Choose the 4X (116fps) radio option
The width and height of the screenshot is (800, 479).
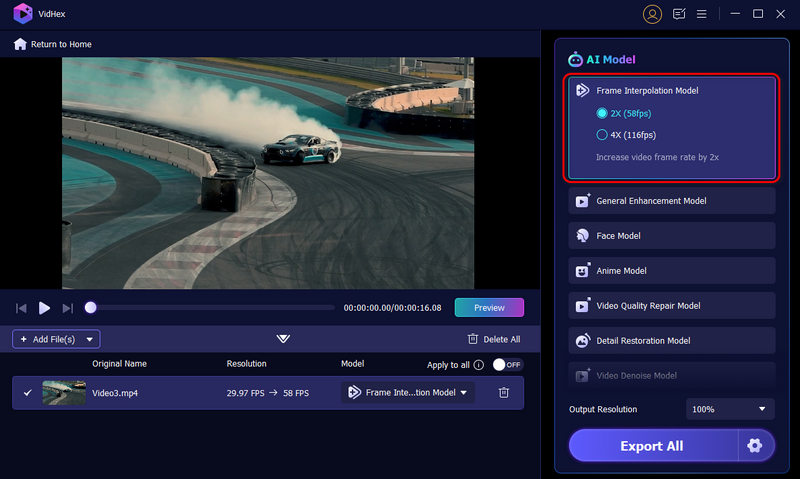point(602,135)
